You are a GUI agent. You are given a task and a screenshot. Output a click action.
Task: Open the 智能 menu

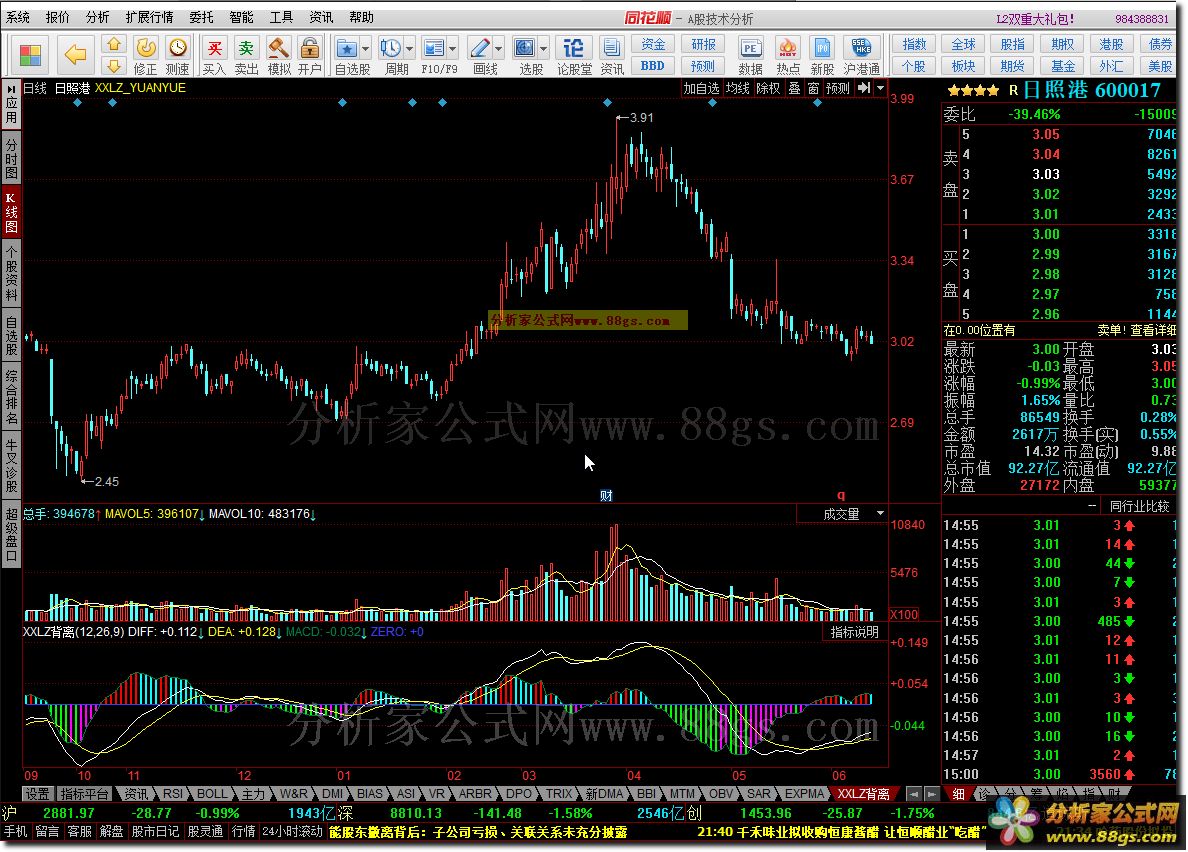241,17
